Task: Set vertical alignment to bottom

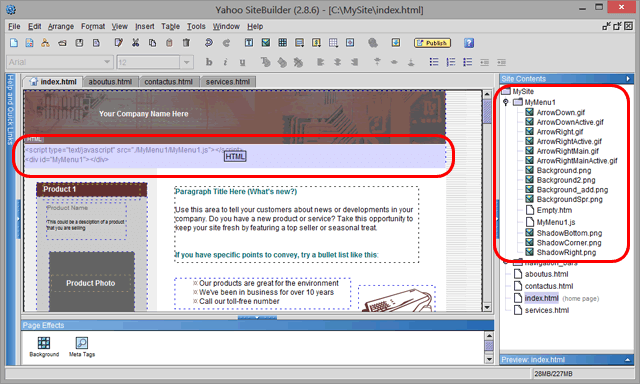Action: pos(411,62)
